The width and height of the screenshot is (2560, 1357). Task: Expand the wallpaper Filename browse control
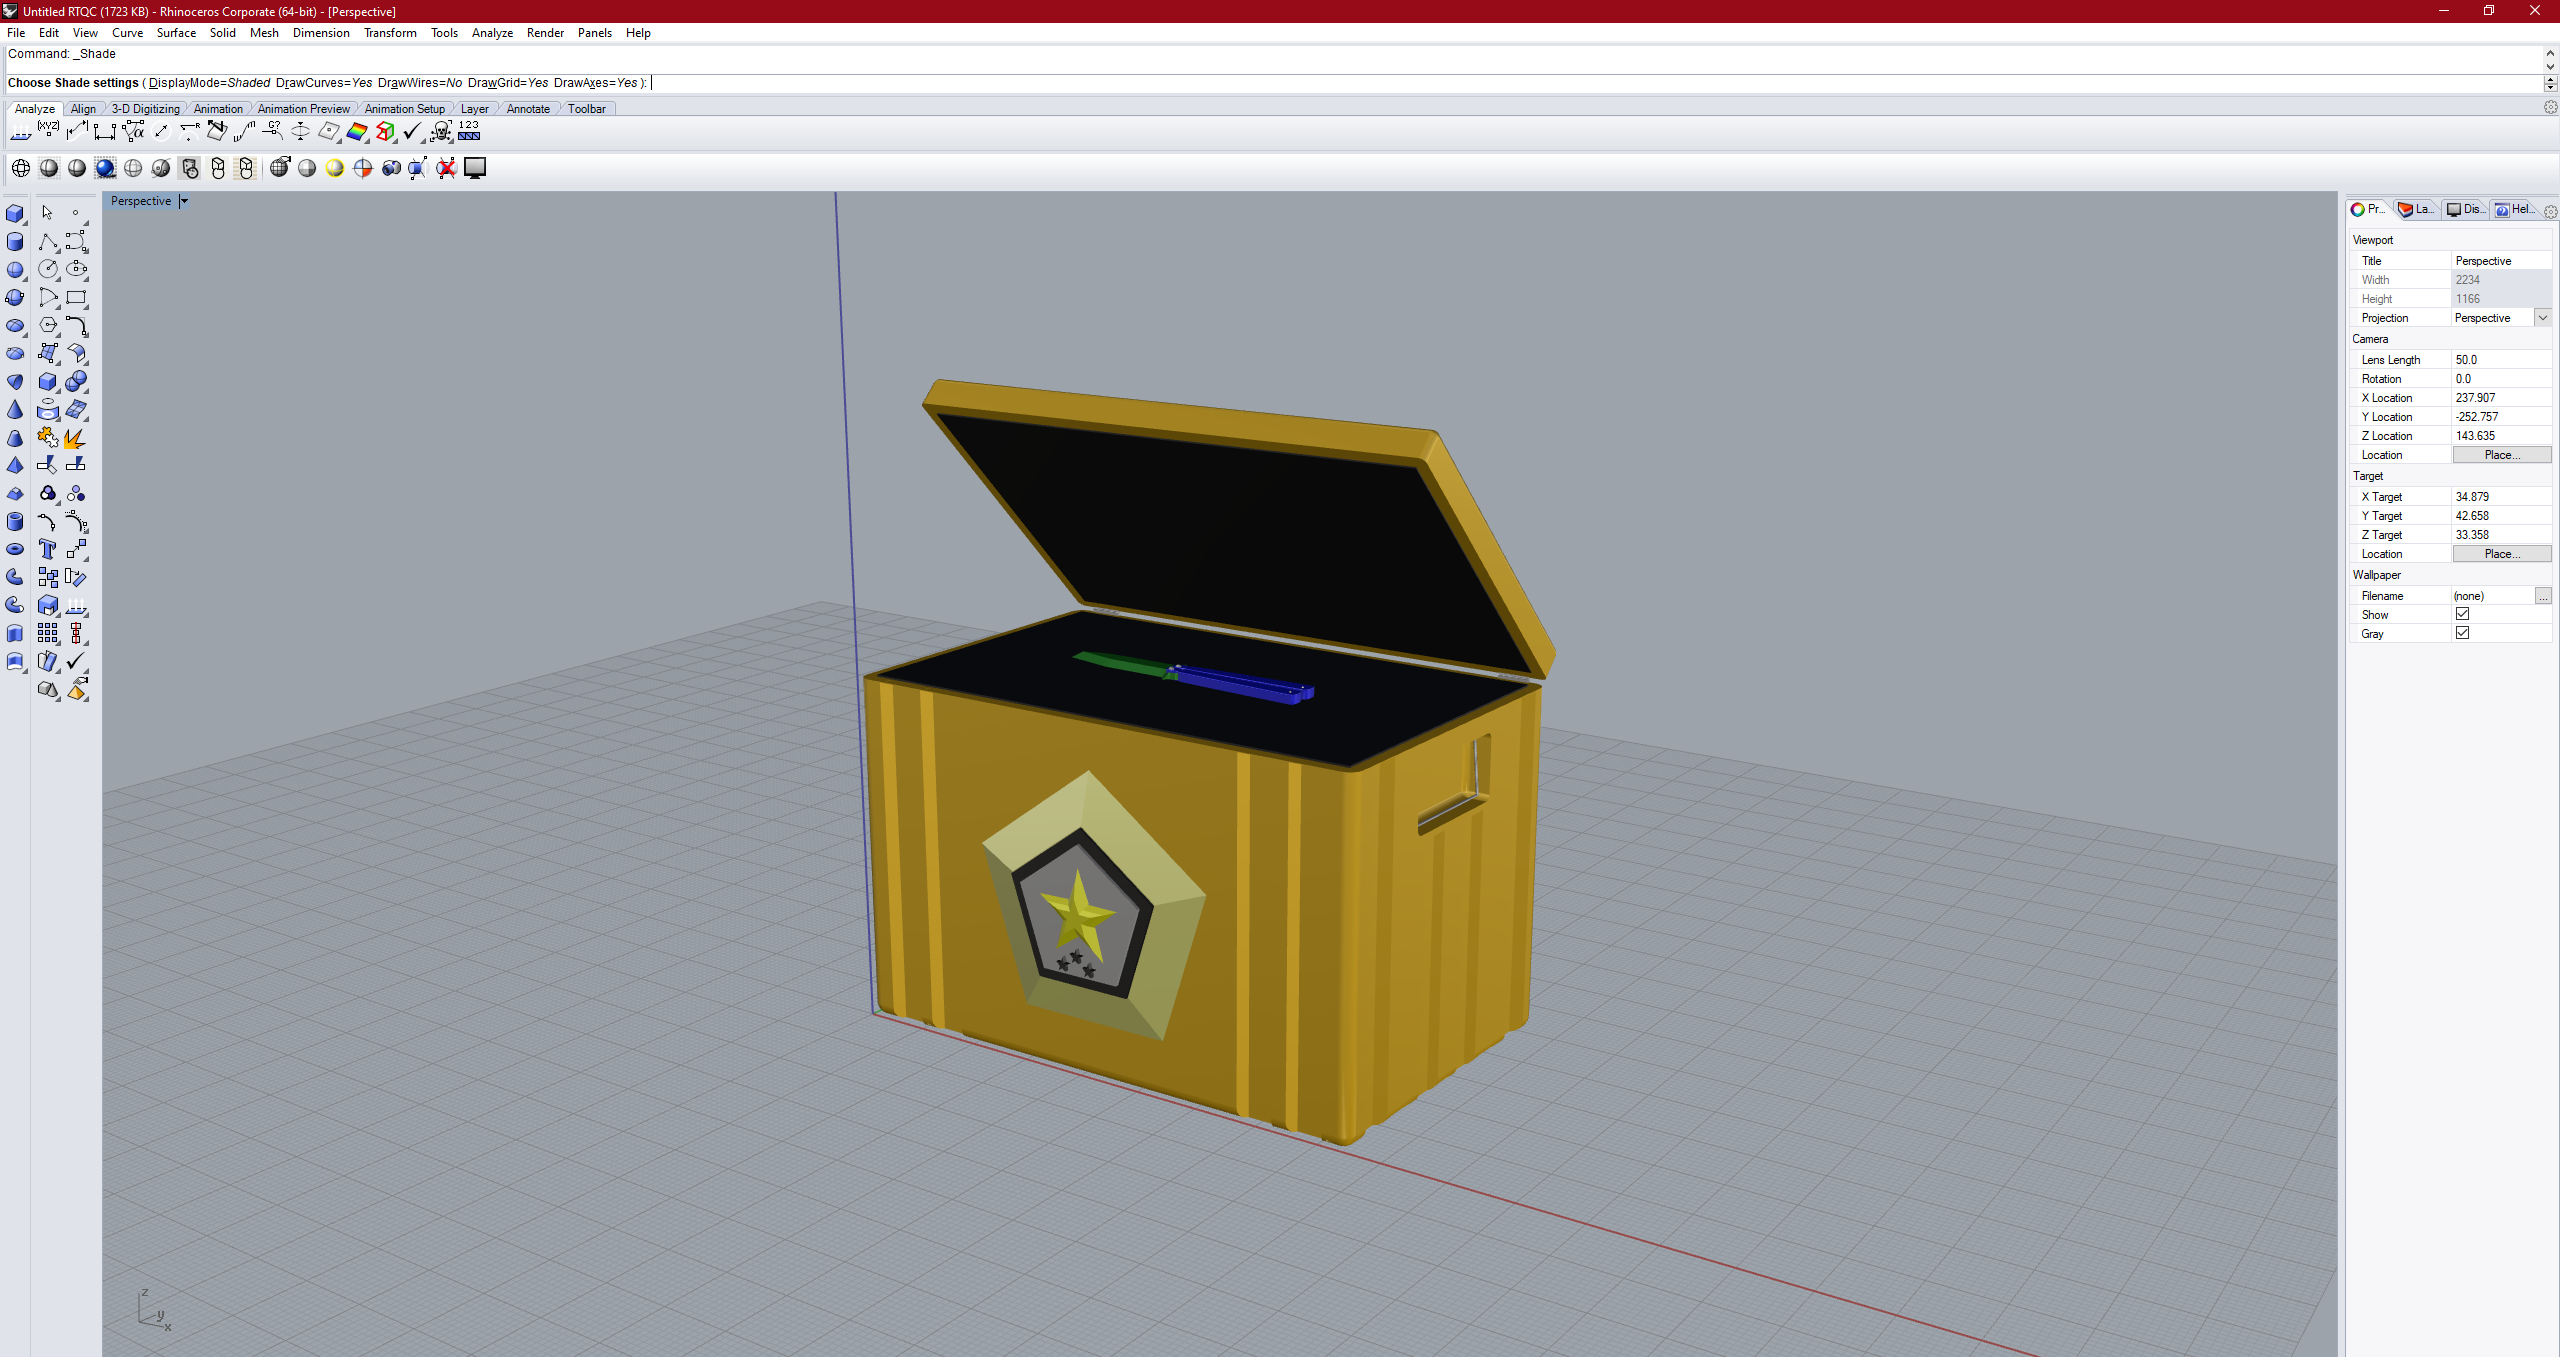tap(2545, 595)
